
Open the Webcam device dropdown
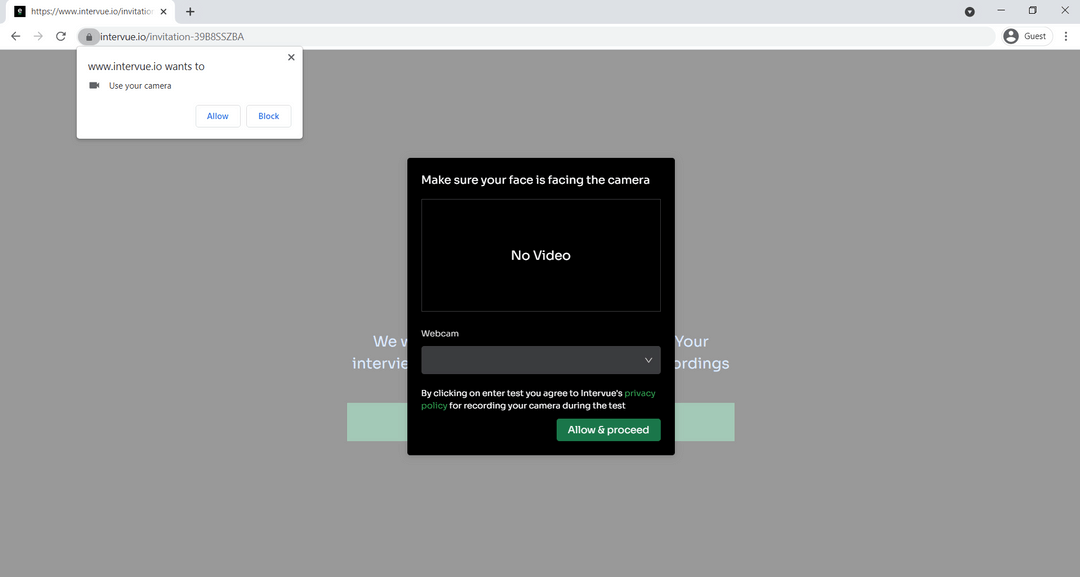coord(540,359)
